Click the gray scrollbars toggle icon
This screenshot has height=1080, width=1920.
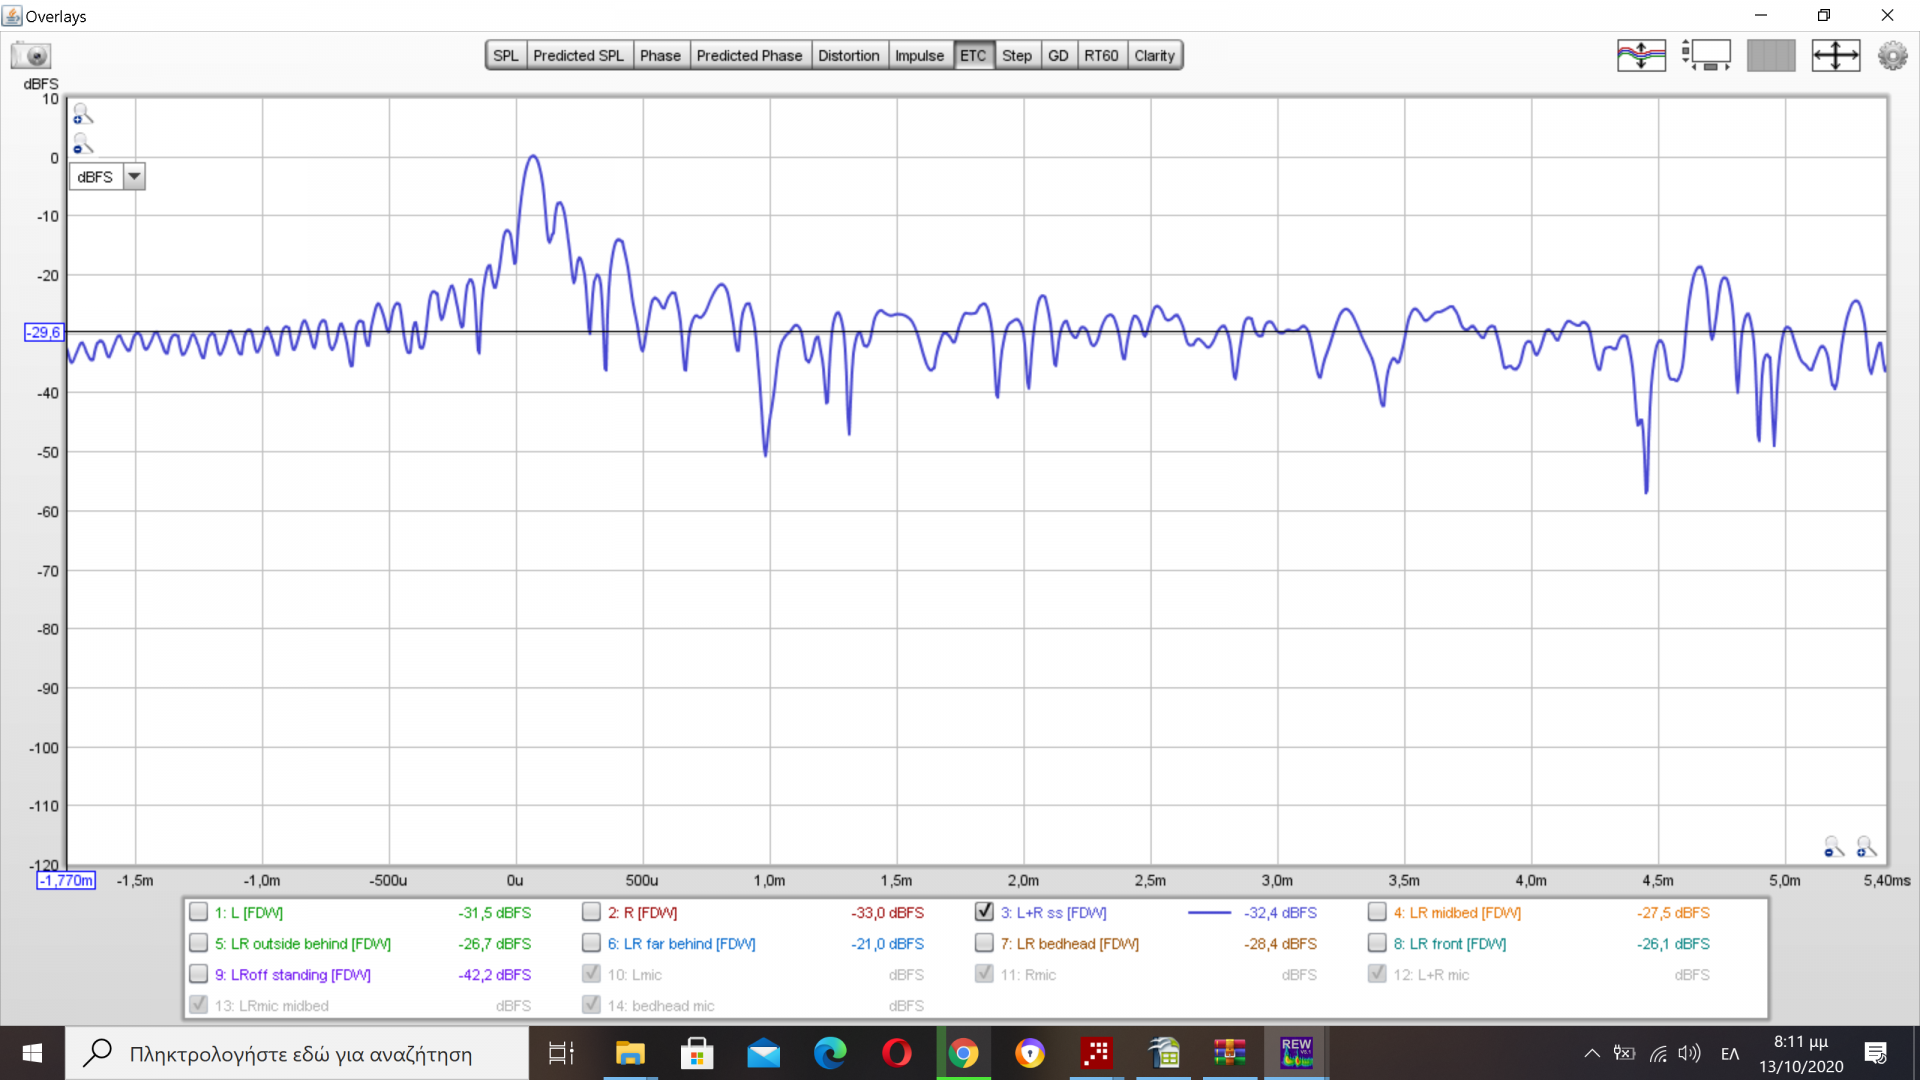pyautogui.click(x=1770, y=55)
